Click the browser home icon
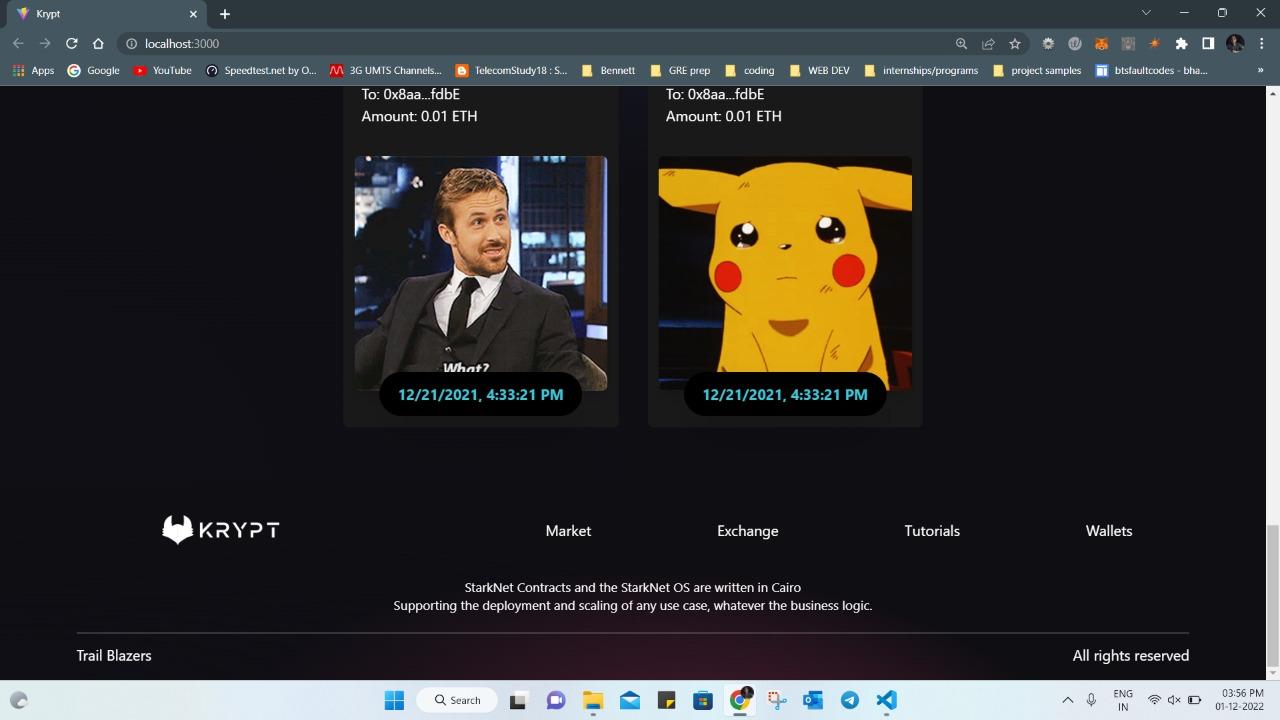Screen dimensions: 1280x720 tap(98, 44)
